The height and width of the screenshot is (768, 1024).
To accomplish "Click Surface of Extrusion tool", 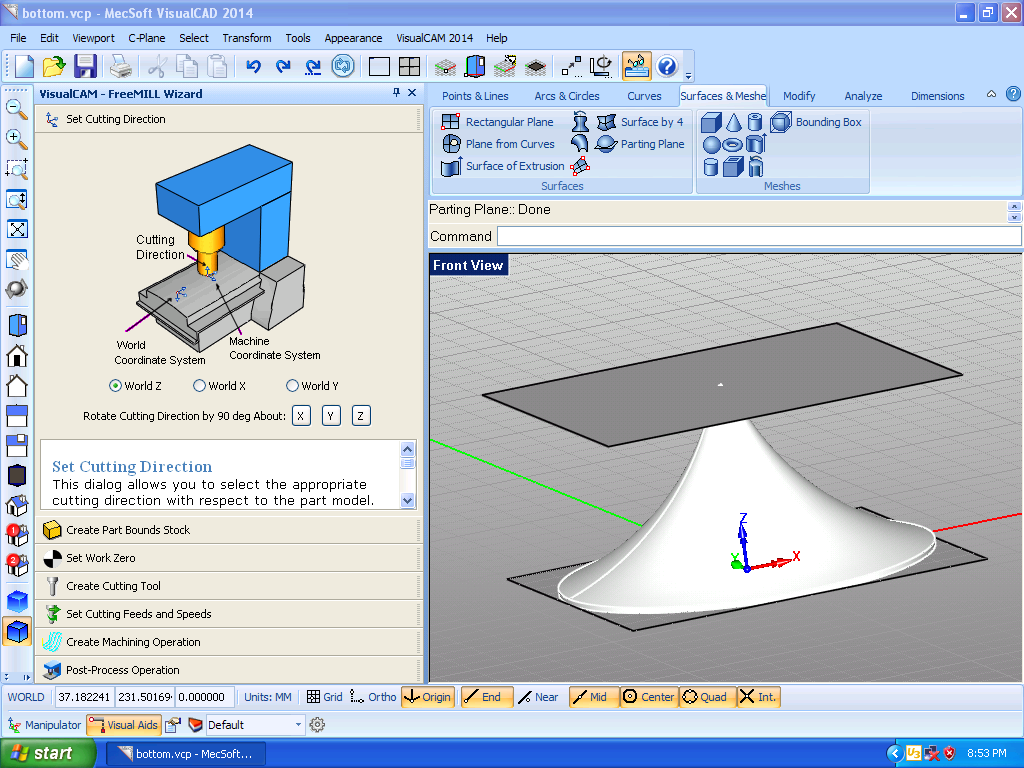I will click(x=503, y=166).
